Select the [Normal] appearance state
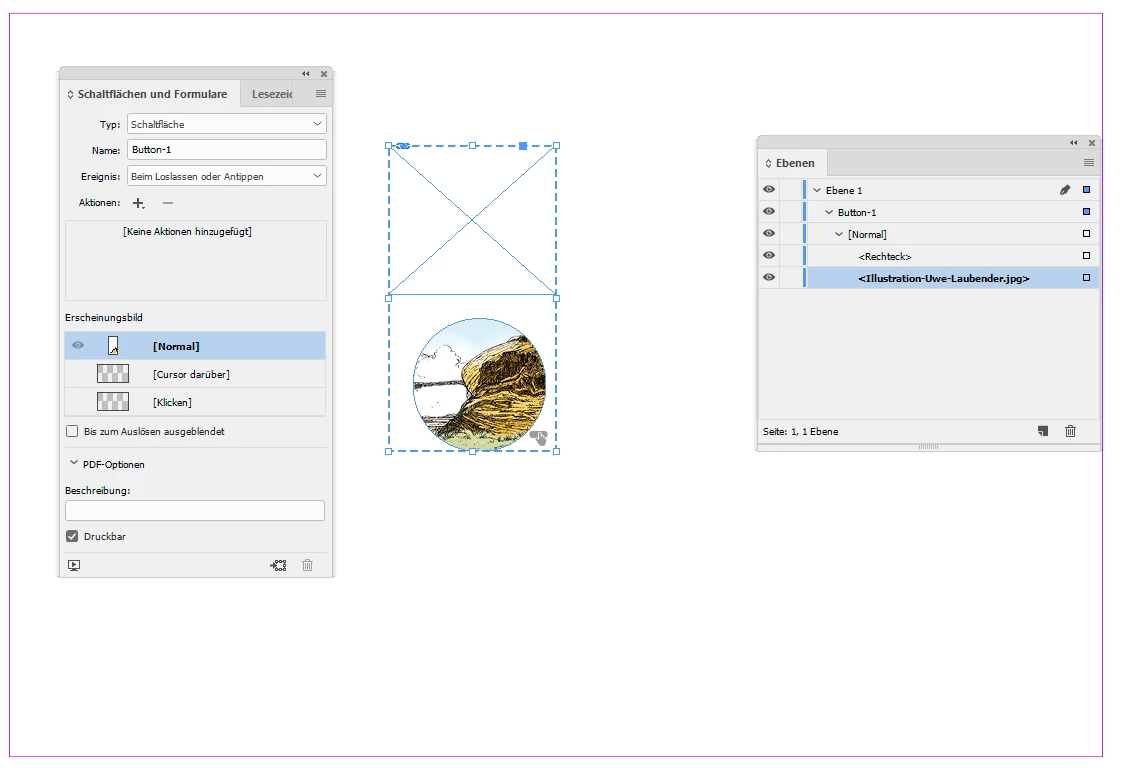This screenshot has width=1124, height=771. point(195,346)
